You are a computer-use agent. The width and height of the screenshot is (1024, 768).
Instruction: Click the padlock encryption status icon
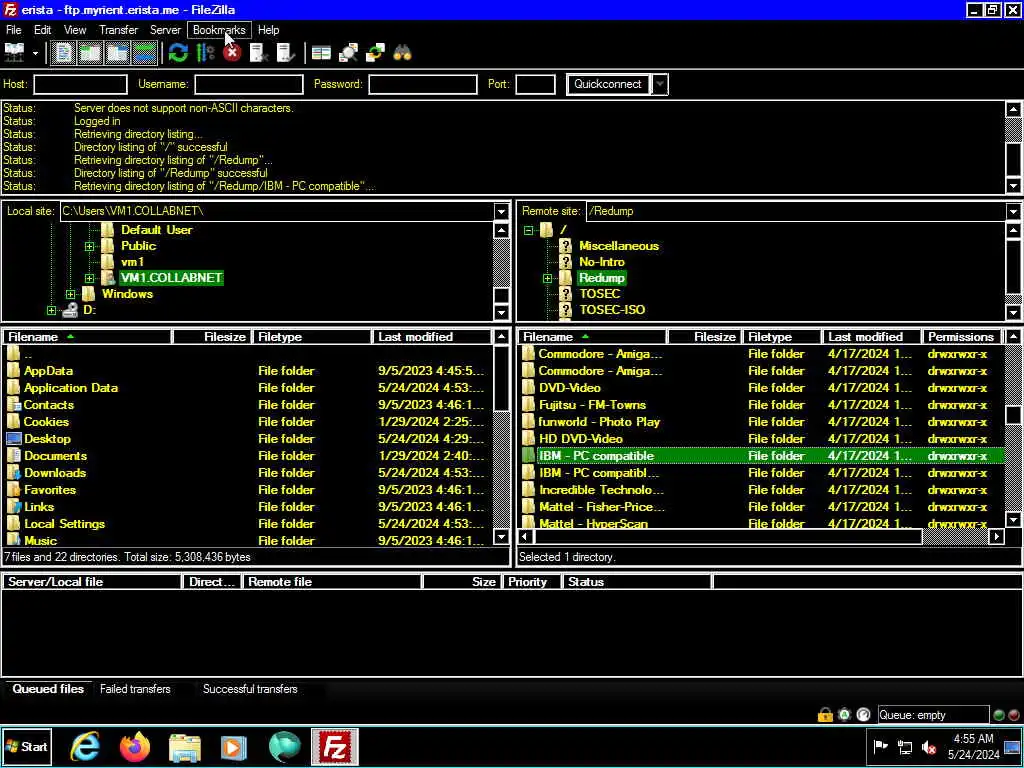[x=825, y=715]
